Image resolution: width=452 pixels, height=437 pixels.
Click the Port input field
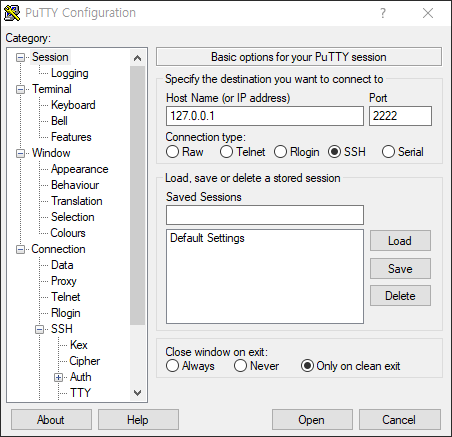pyautogui.click(x=400, y=116)
